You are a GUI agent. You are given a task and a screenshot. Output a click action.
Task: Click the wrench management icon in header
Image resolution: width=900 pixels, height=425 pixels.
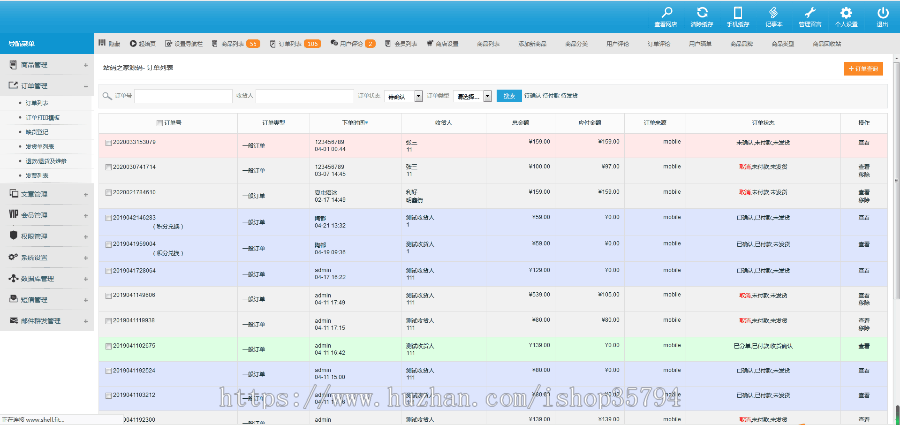tap(810, 13)
